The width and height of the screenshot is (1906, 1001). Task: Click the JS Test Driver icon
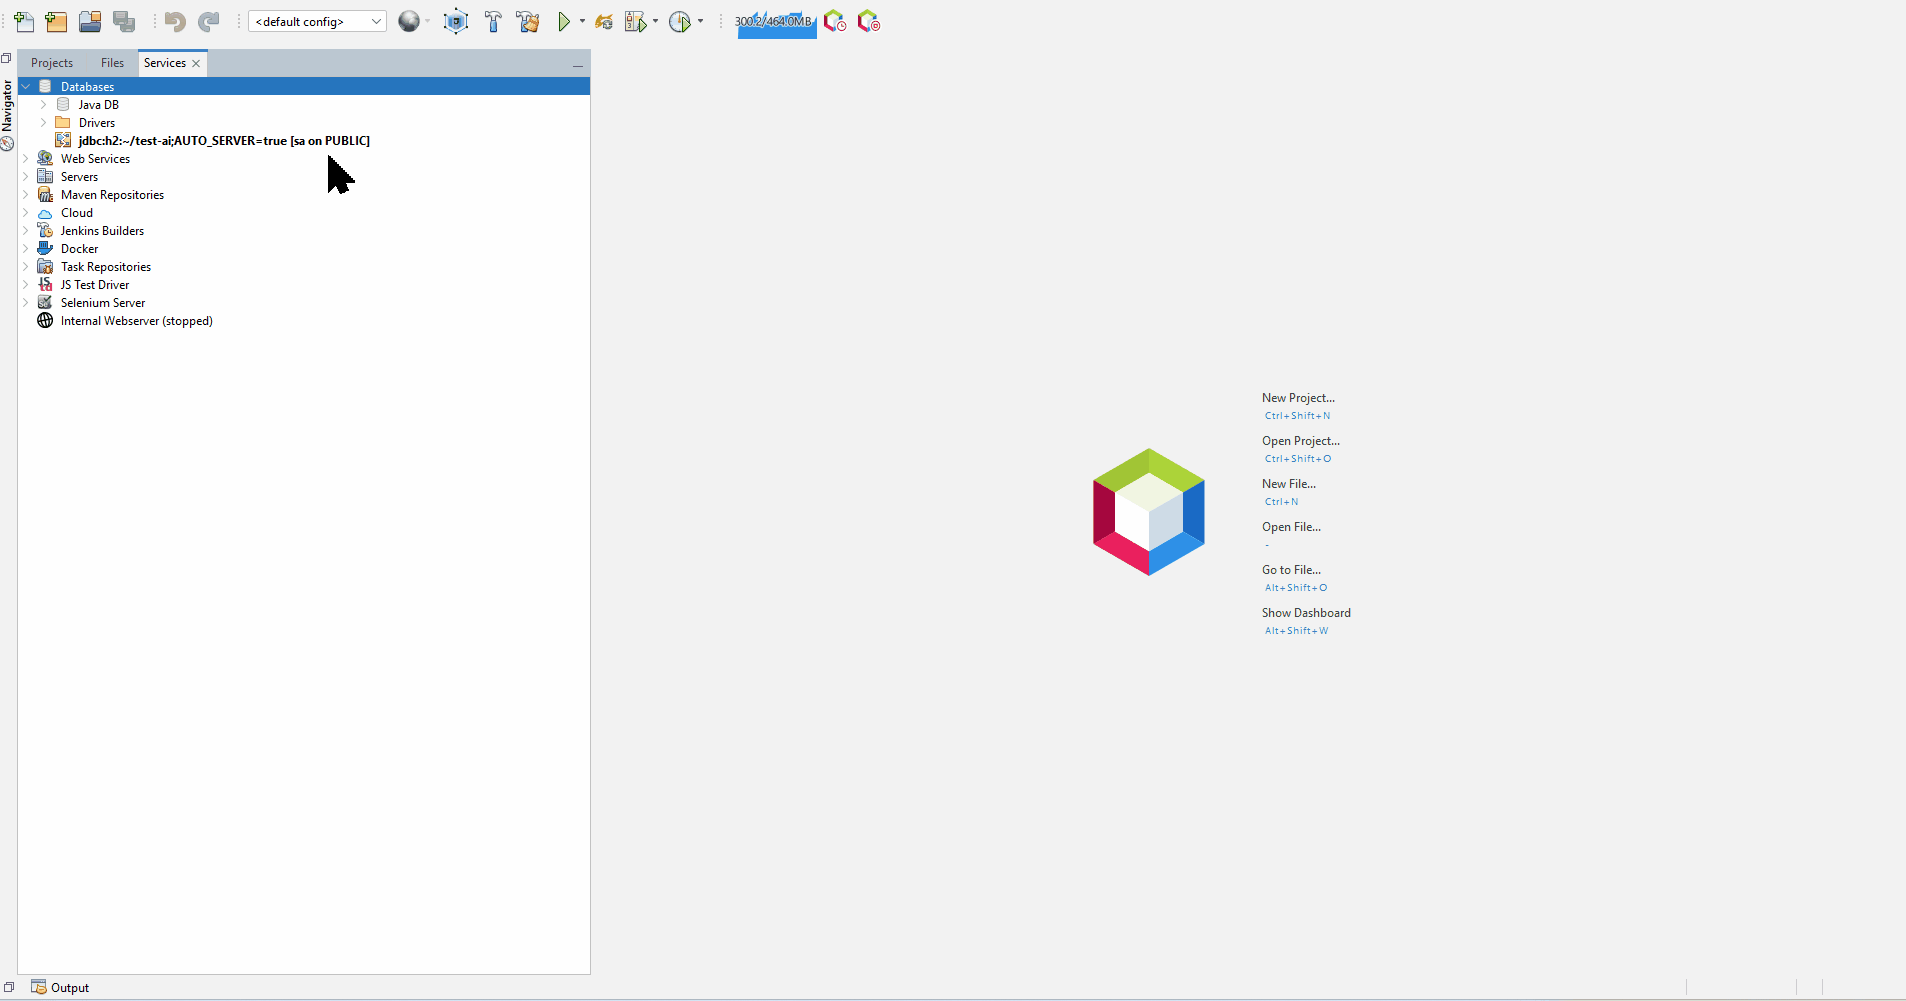[45, 285]
